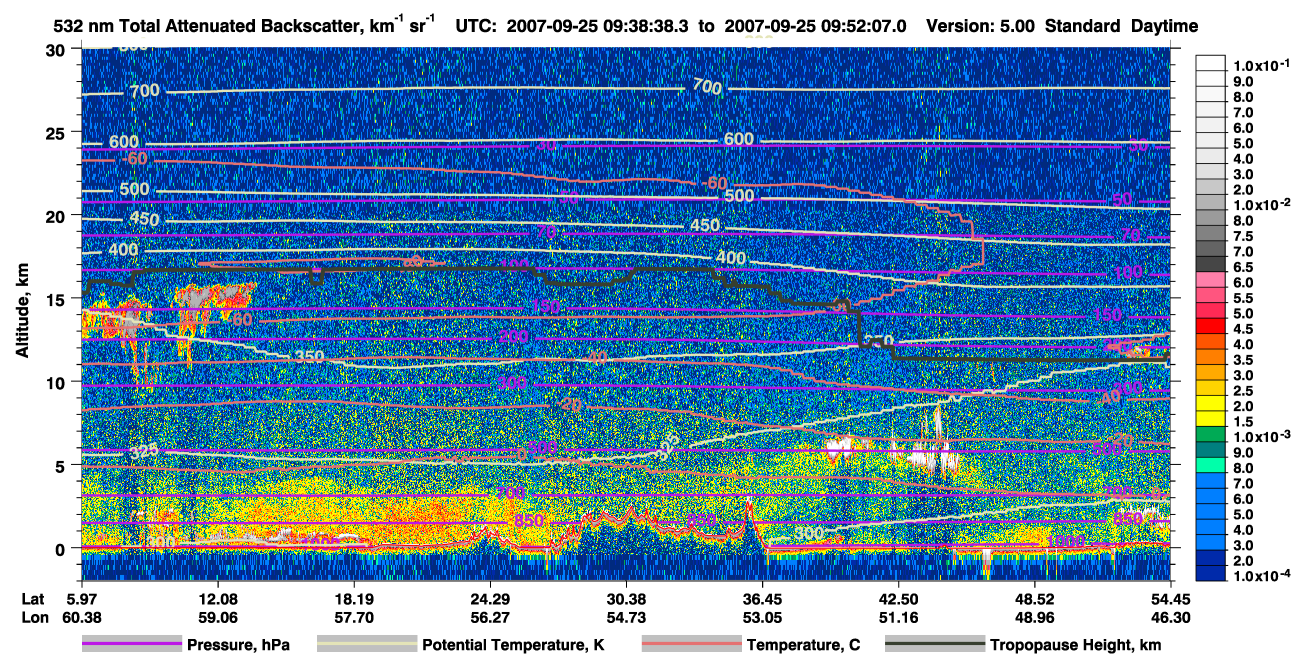The image size is (1300, 667).
Task: Click the 'Lon' row label
Action: (33, 617)
